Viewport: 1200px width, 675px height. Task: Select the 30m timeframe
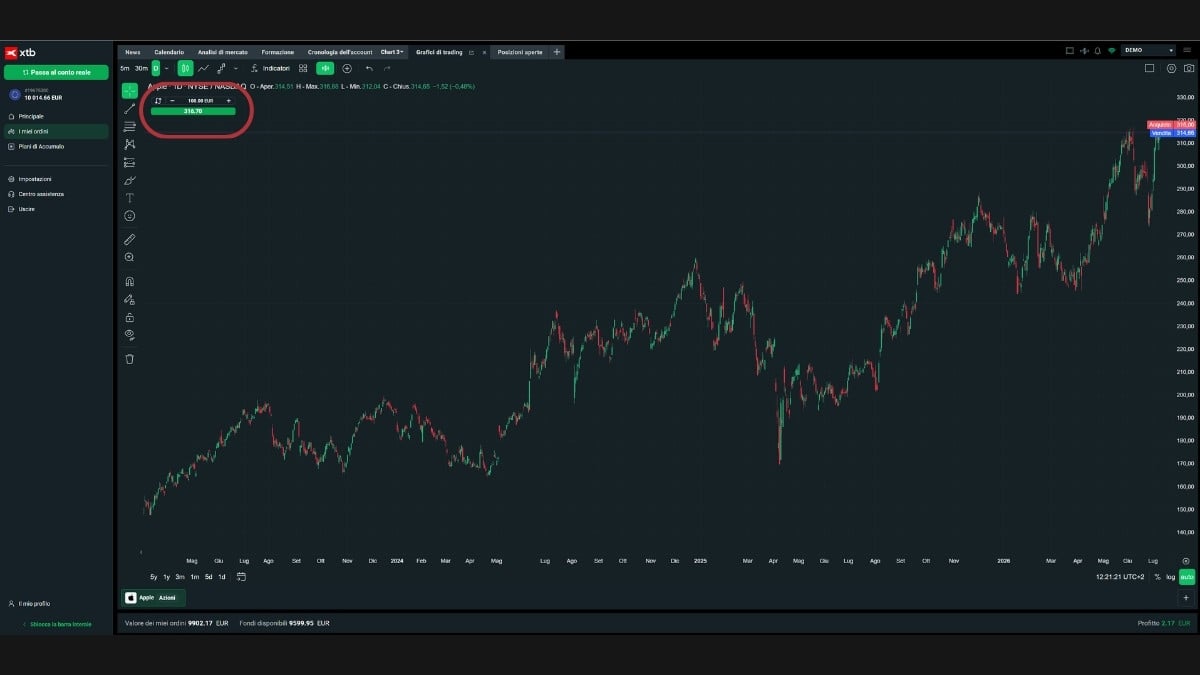(x=141, y=68)
